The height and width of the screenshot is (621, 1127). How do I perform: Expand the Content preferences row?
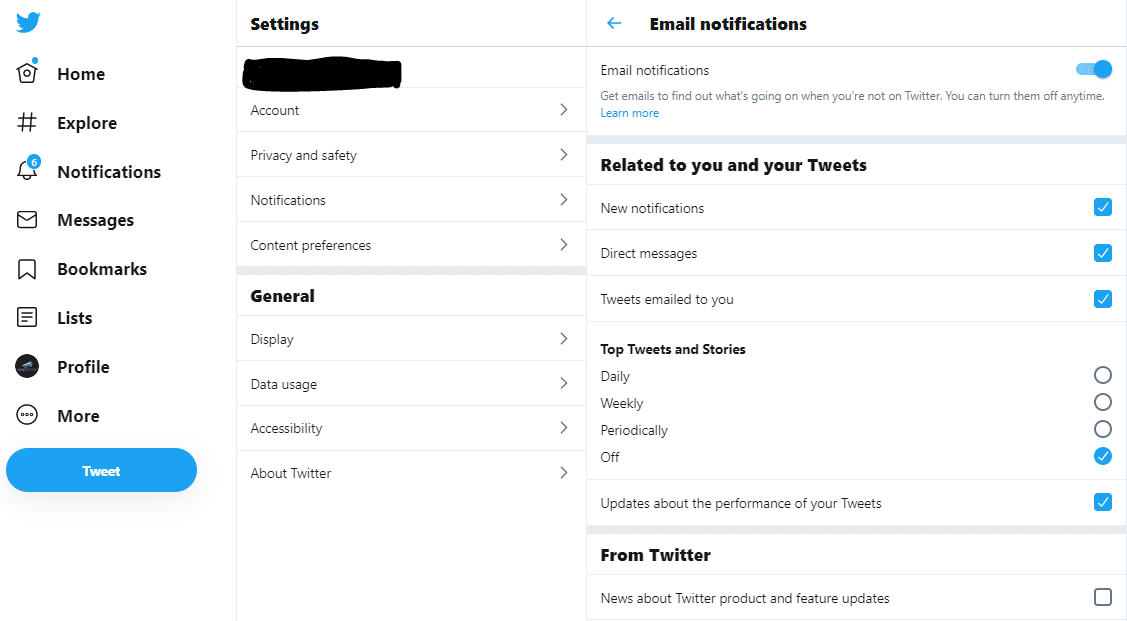tap(410, 245)
